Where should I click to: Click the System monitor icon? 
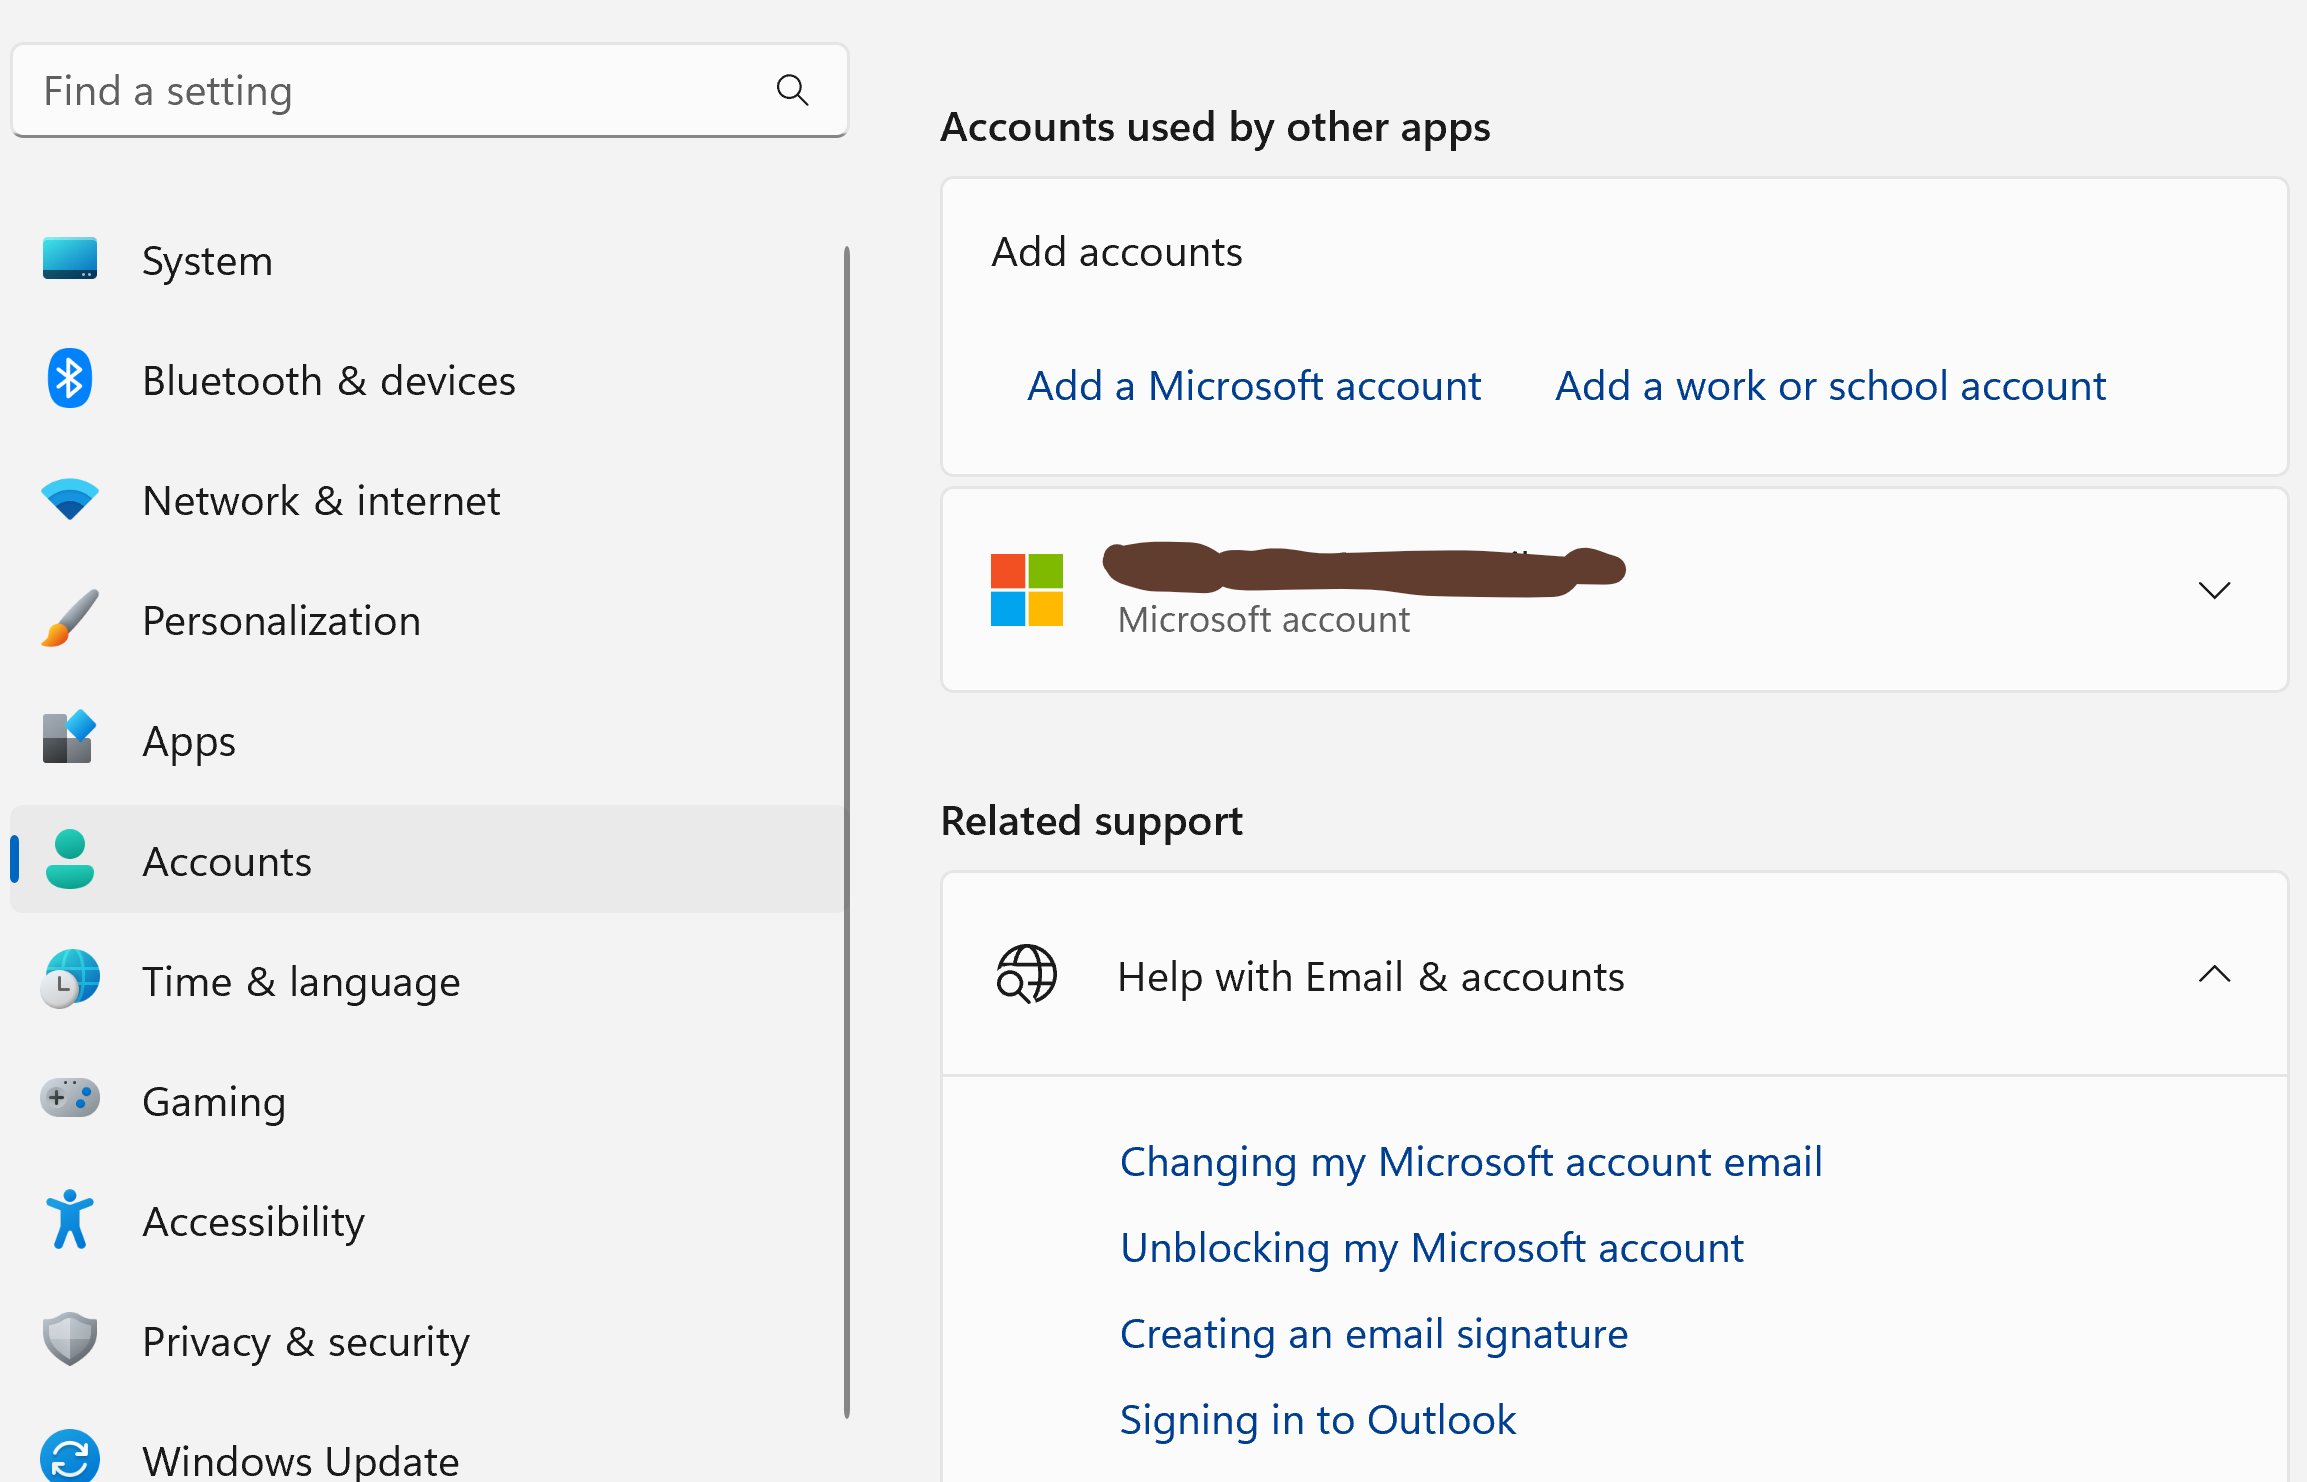(x=70, y=259)
